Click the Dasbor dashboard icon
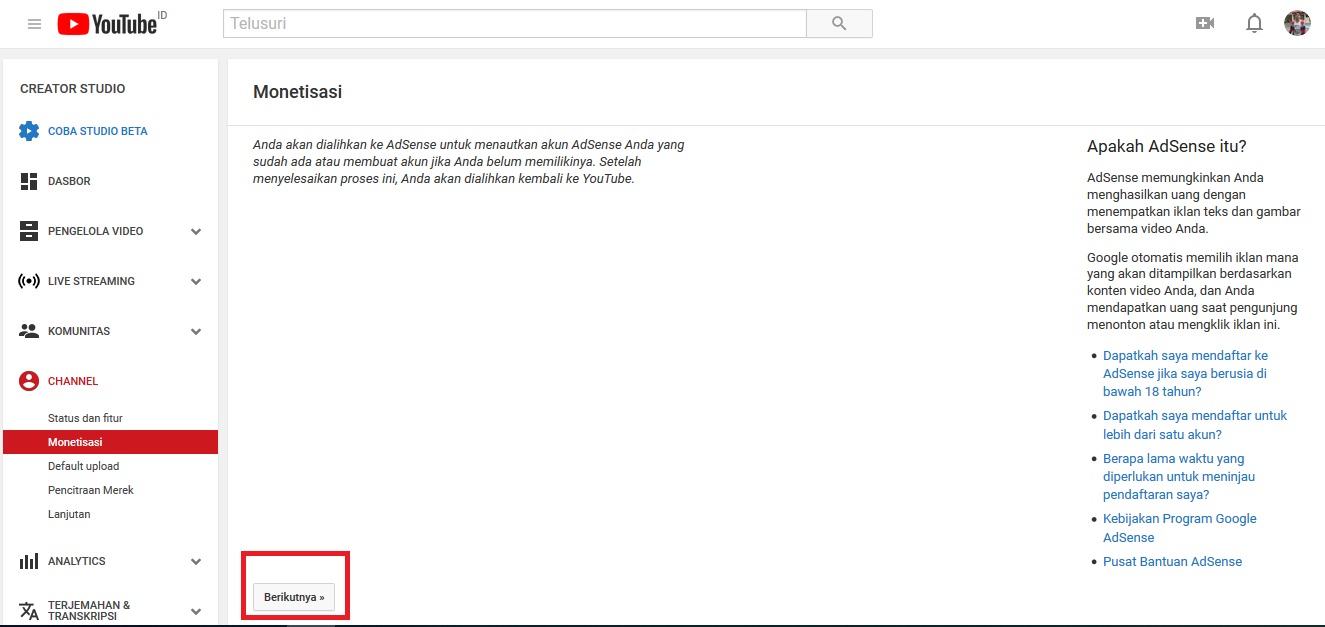This screenshot has width=1325, height=627. (x=29, y=181)
